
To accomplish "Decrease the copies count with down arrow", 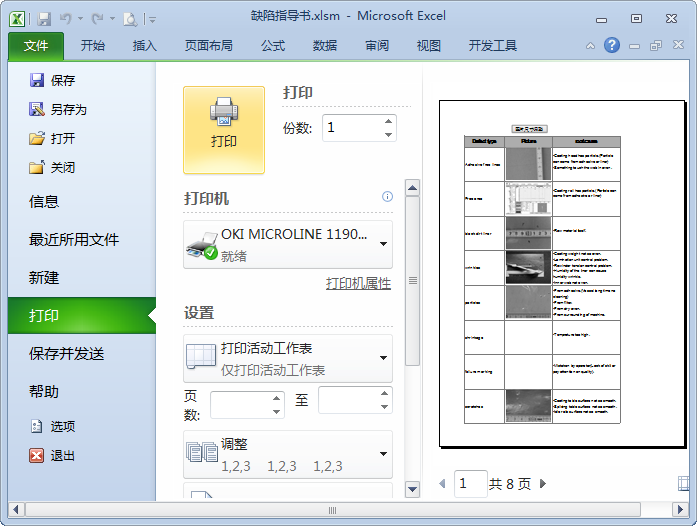I will [388, 134].
